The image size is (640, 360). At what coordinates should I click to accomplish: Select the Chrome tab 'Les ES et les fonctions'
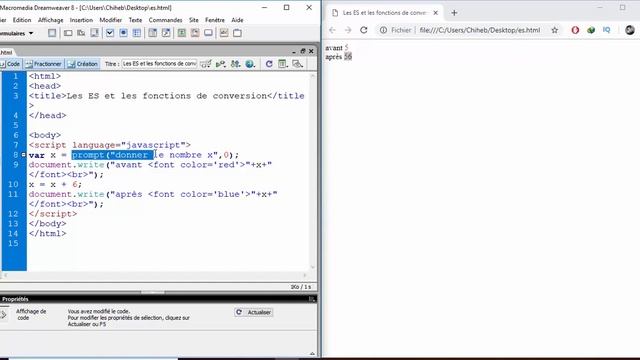pos(384,13)
